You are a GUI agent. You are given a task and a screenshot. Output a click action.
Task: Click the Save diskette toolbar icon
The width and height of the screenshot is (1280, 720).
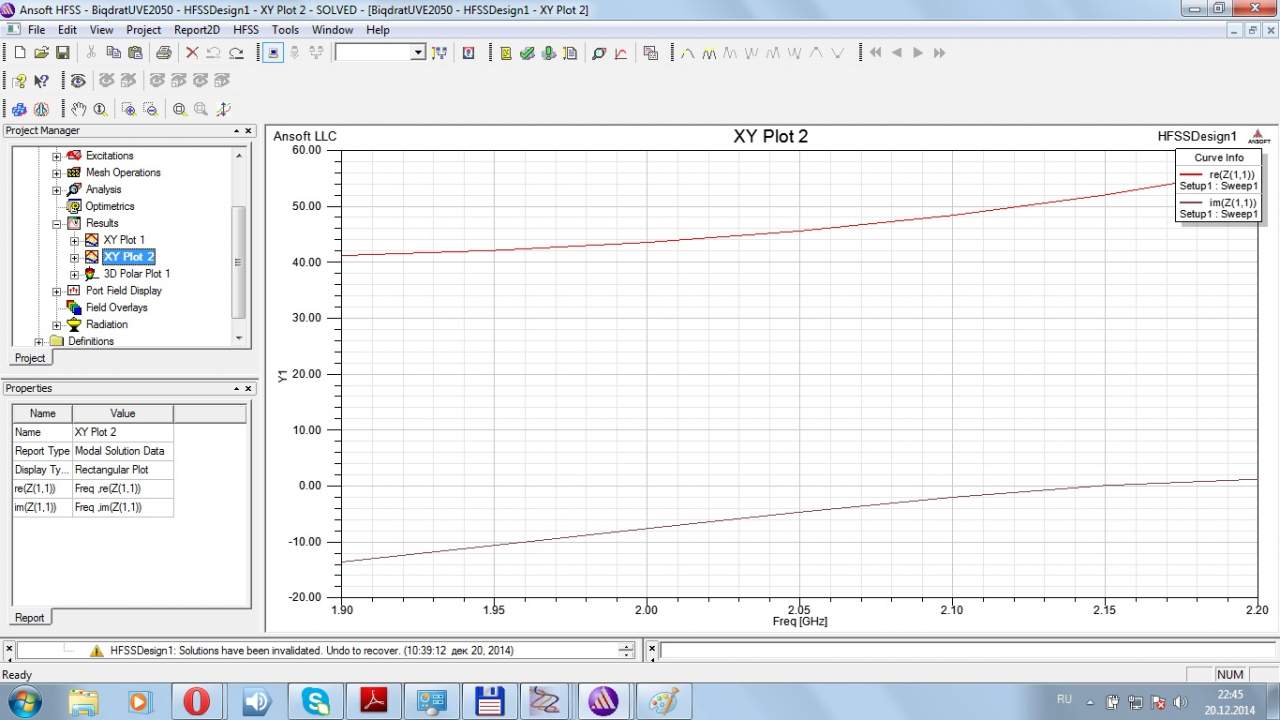62,53
